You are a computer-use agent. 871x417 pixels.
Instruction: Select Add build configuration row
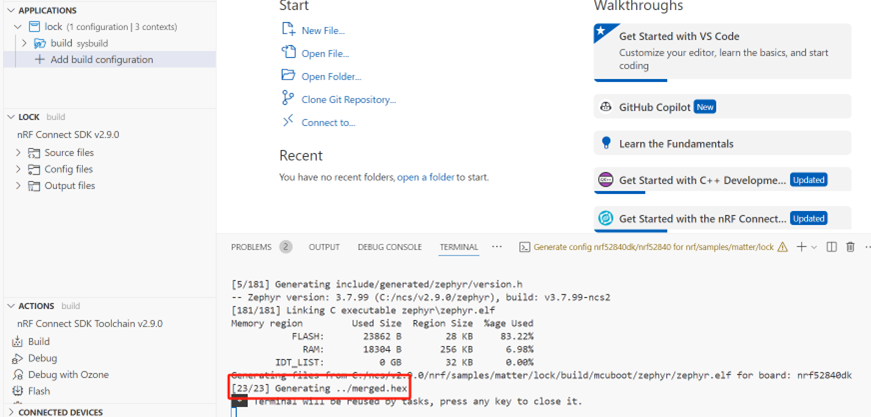point(109,59)
